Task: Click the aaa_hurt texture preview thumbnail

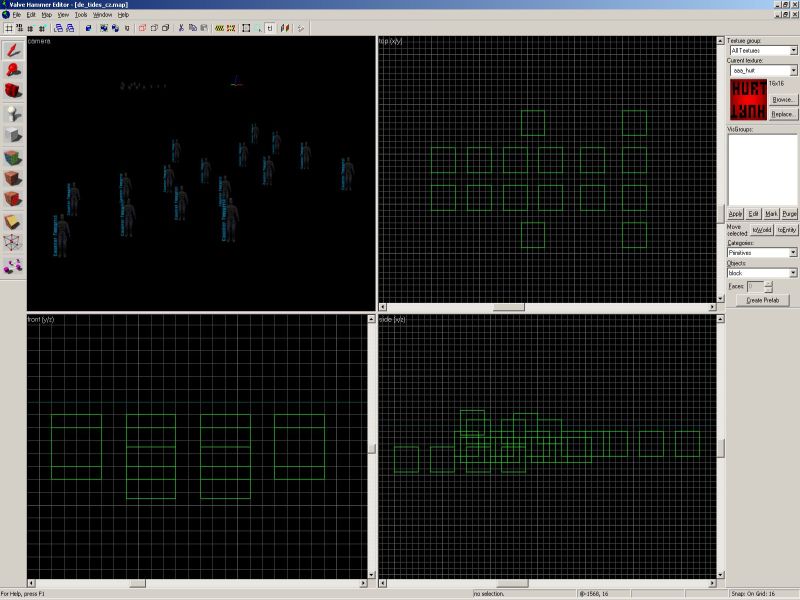Action: coord(747,100)
